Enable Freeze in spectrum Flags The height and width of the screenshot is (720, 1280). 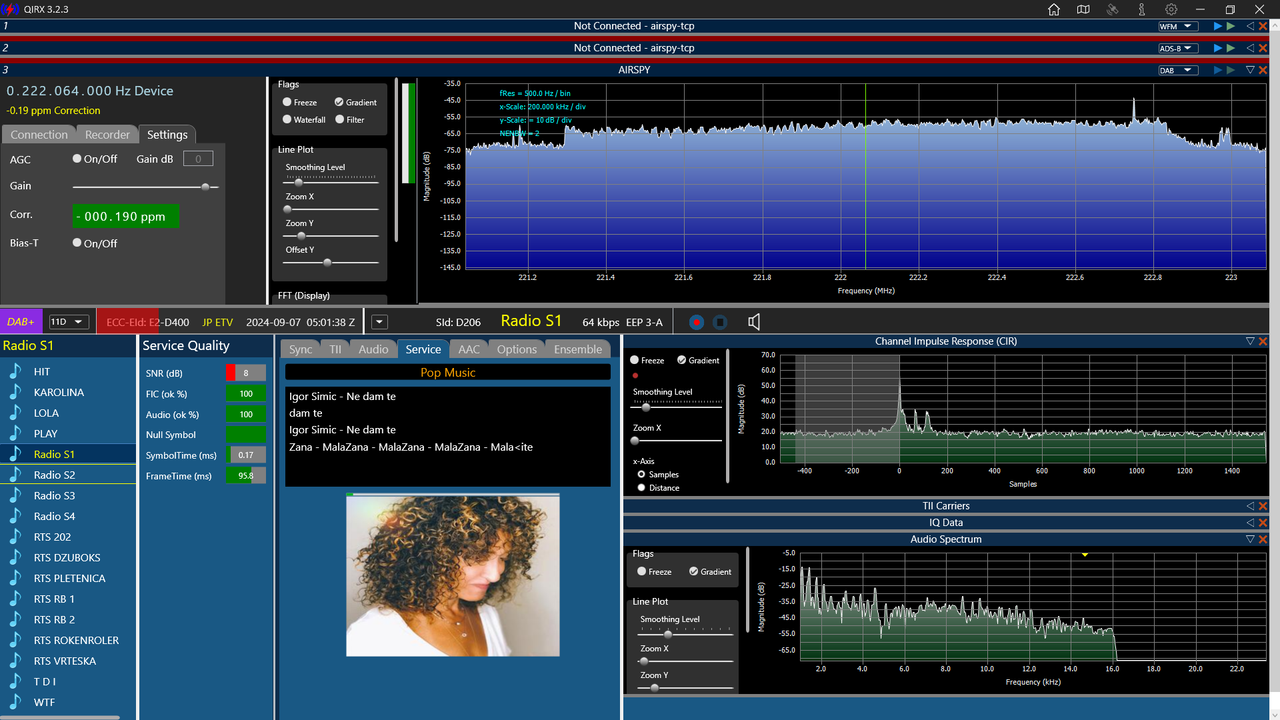click(x=287, y=102)
